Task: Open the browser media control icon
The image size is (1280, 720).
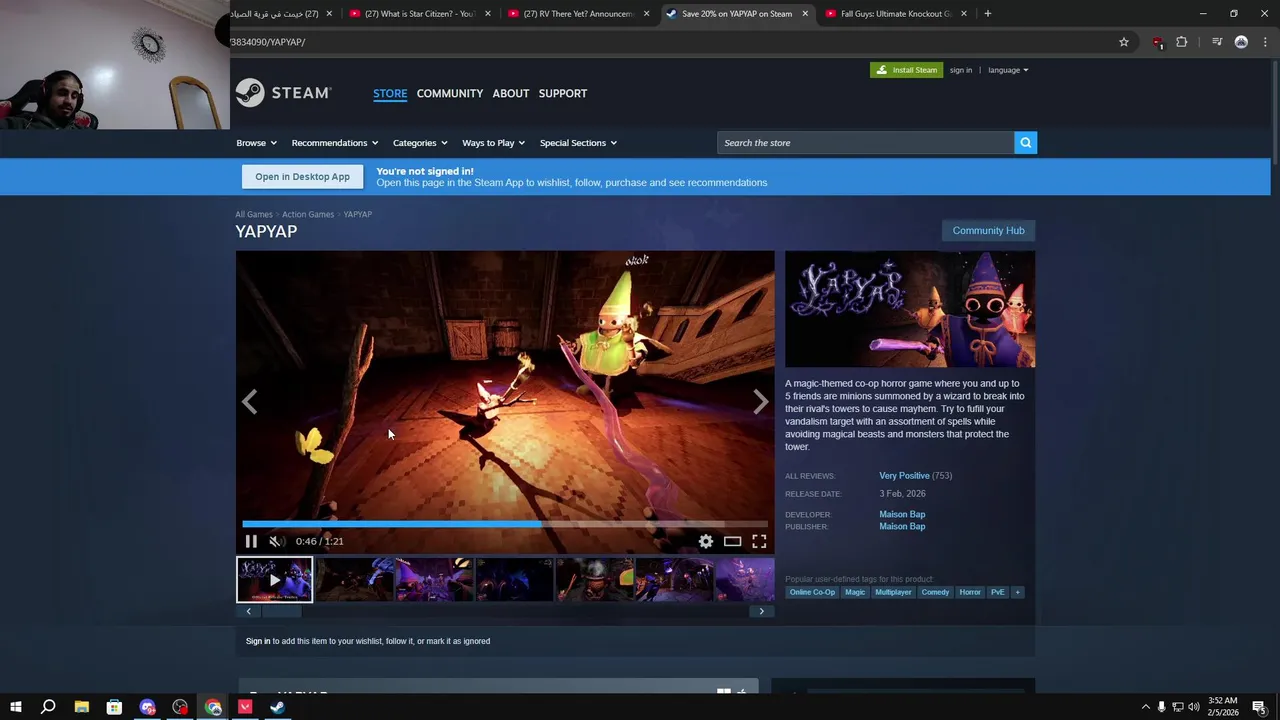Action: pyautogui.click(x=1217, y=42)
